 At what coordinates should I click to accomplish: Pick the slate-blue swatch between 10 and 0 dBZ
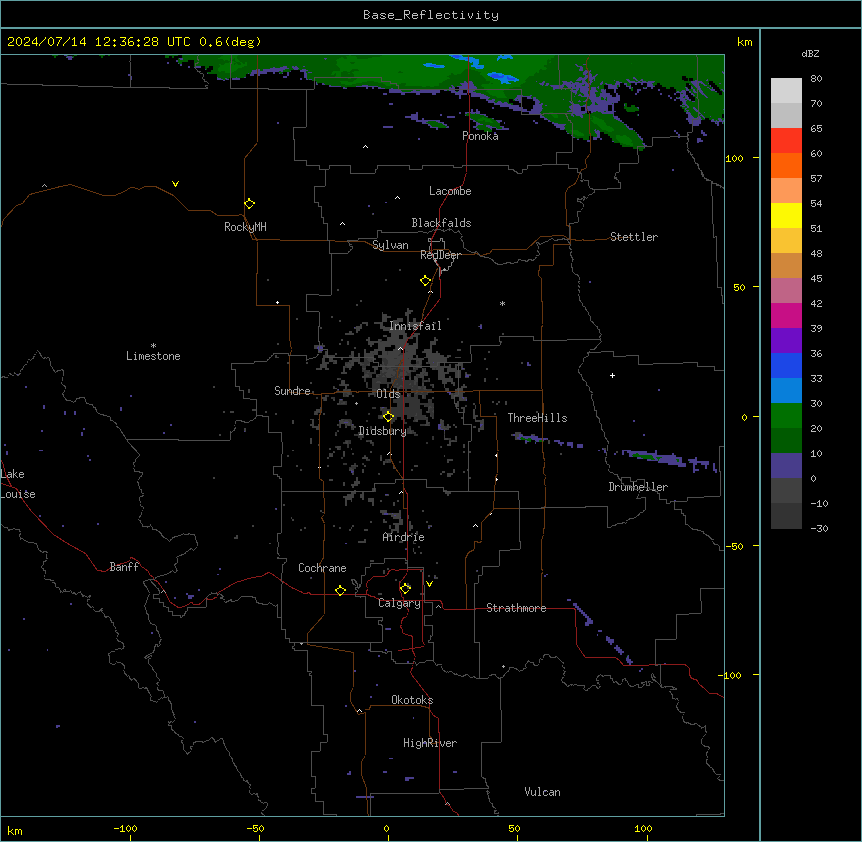pyautogui.click(x=786, y=466)
